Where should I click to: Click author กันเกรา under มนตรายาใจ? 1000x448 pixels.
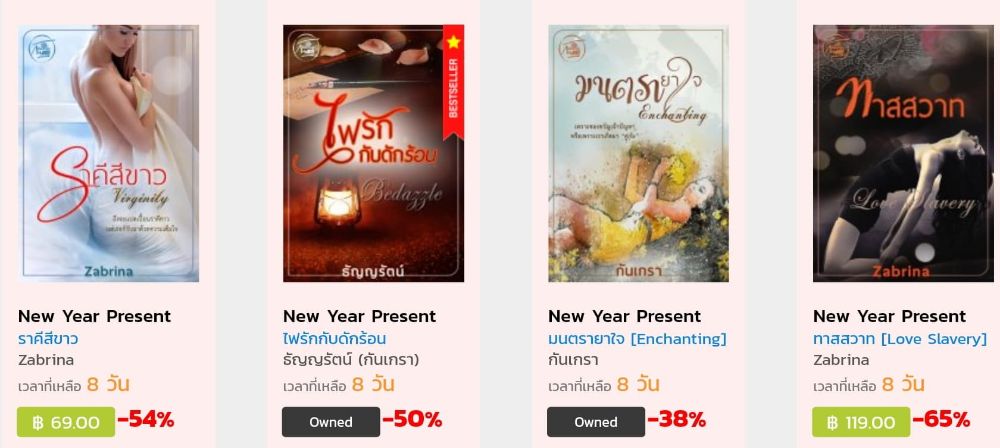pyautogui.click(x=573, y=360)
